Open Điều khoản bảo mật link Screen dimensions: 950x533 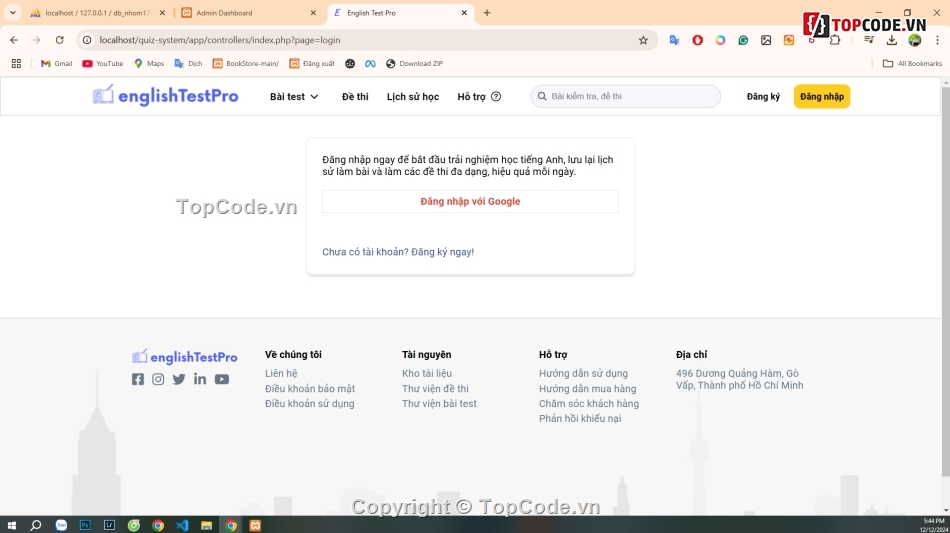coord(310,389)
